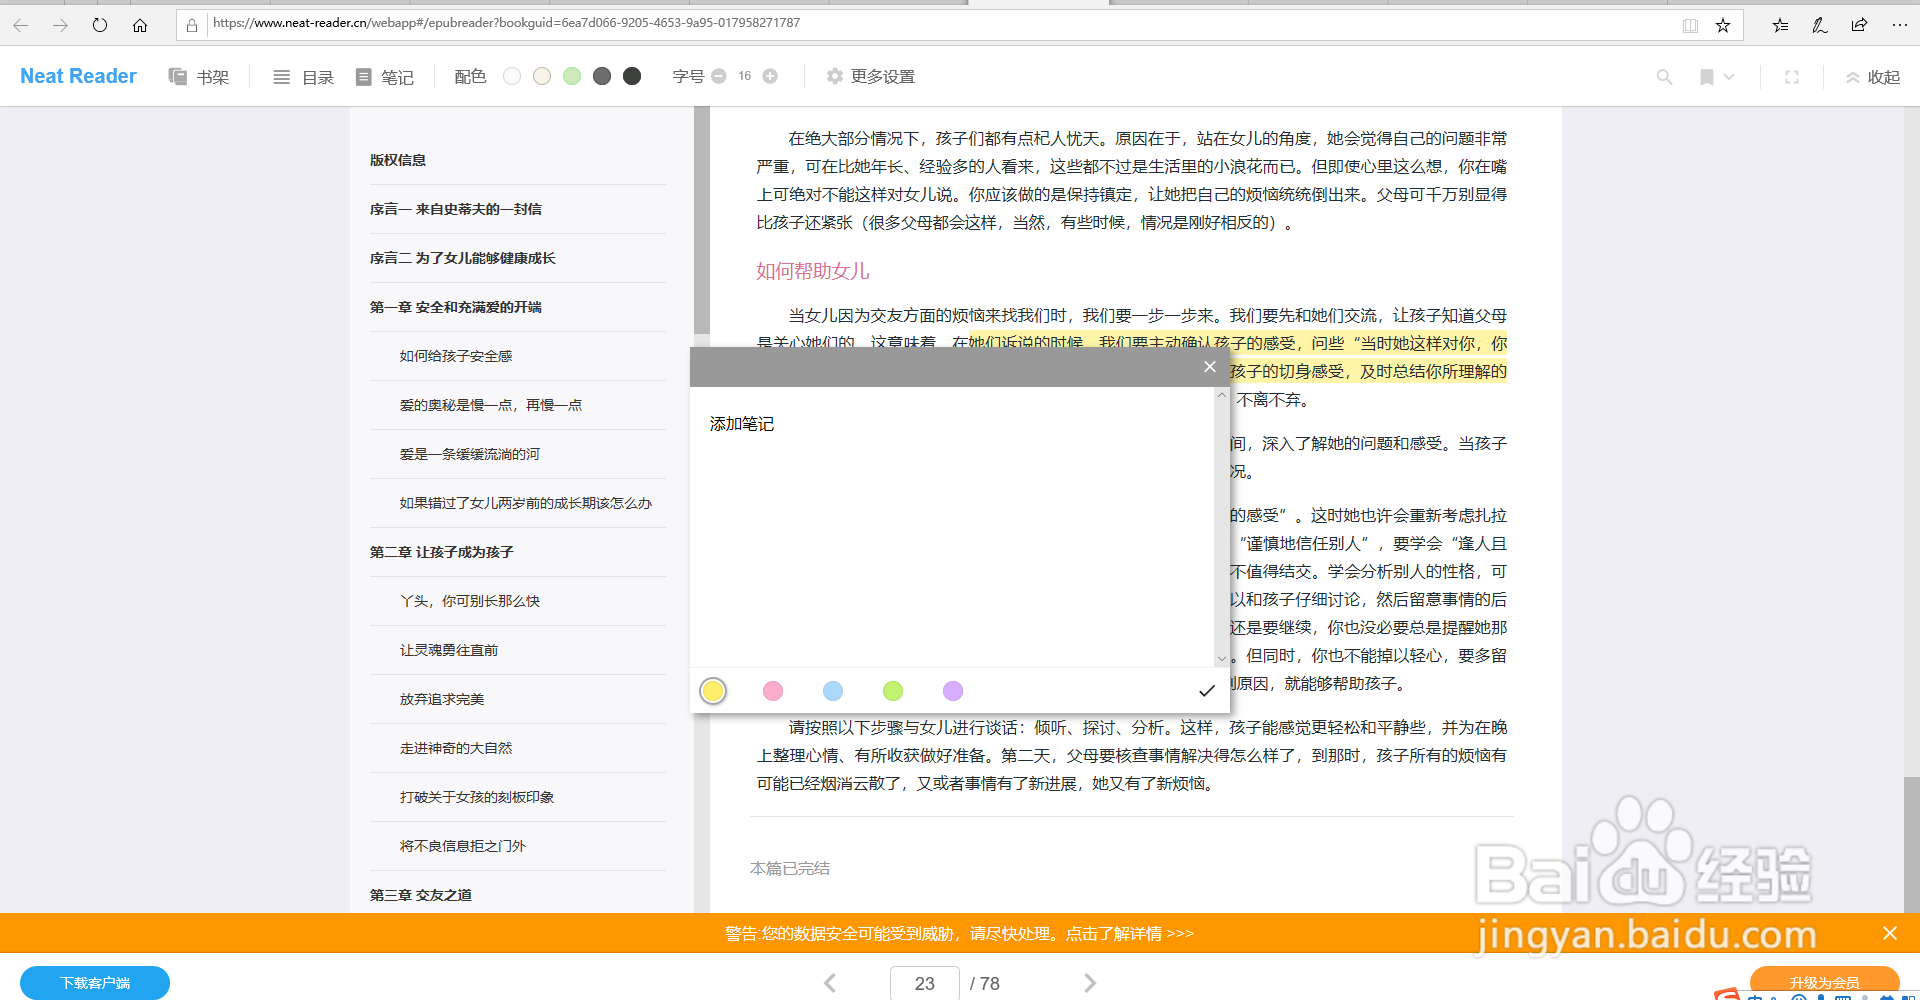Click browser back arrow
This screenshot has width=1920, height=1000.
(x=20, y=25)
